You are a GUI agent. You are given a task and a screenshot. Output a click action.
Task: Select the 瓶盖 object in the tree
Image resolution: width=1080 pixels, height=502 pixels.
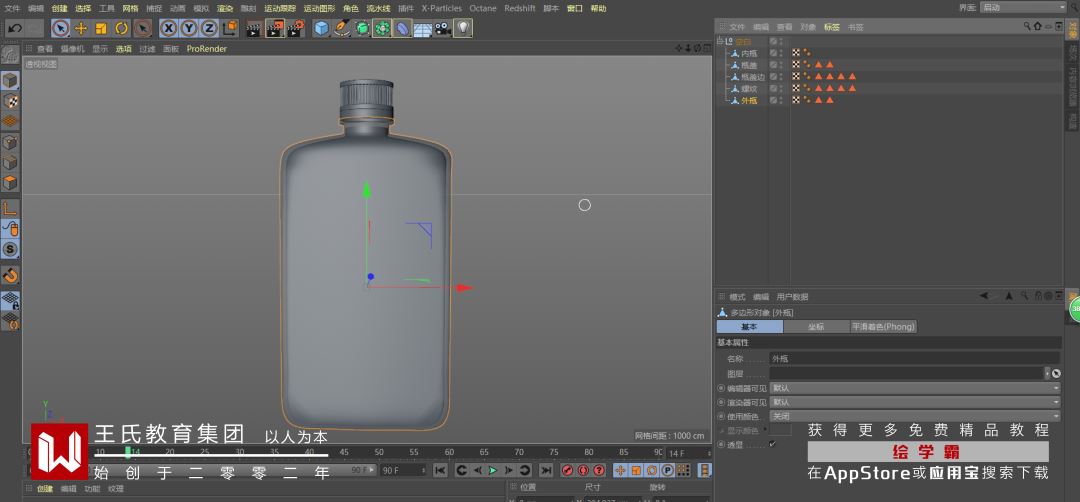[749, 65]
